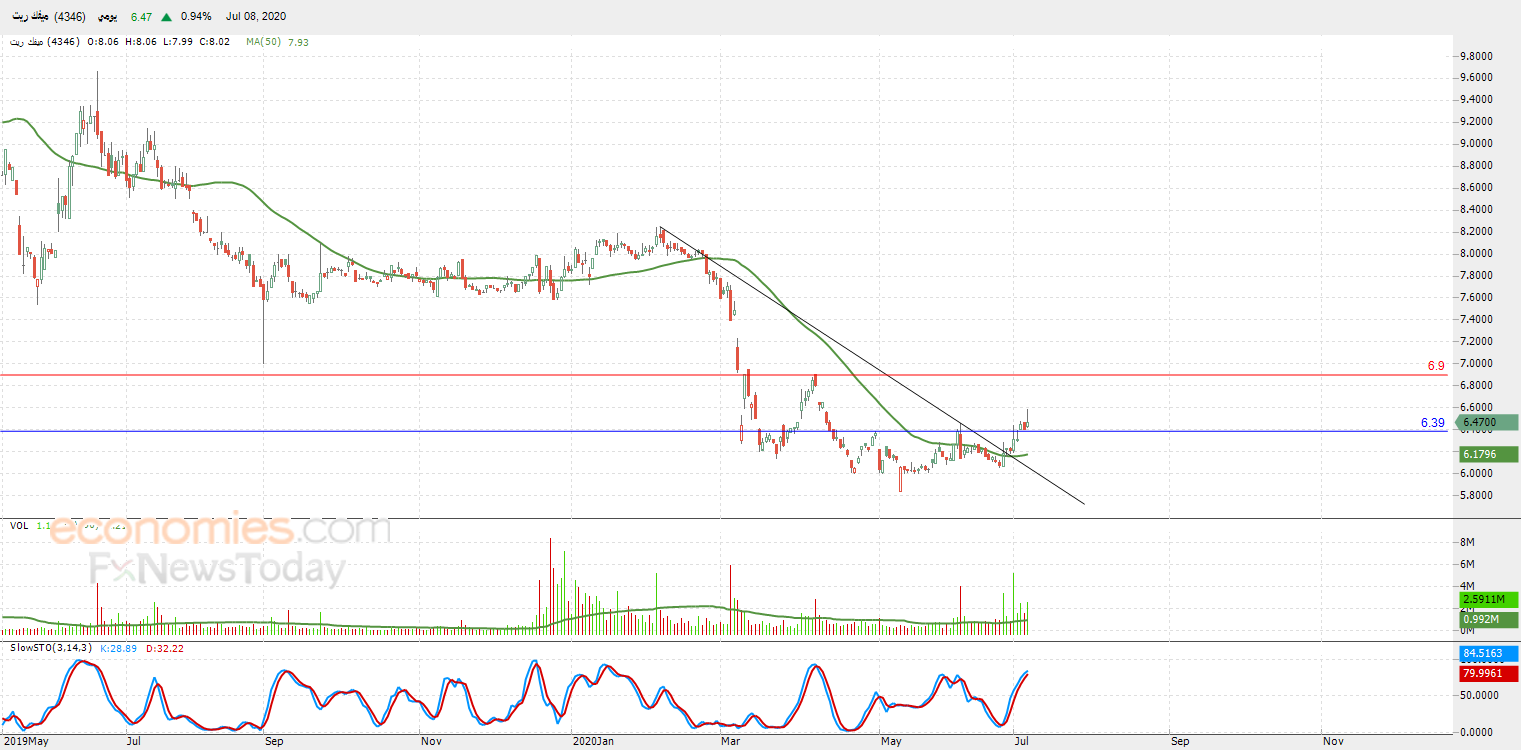This screenshot has height=750, width=1521.
Task: Select the black descending trendline
Action: click(x=872, y=366)
